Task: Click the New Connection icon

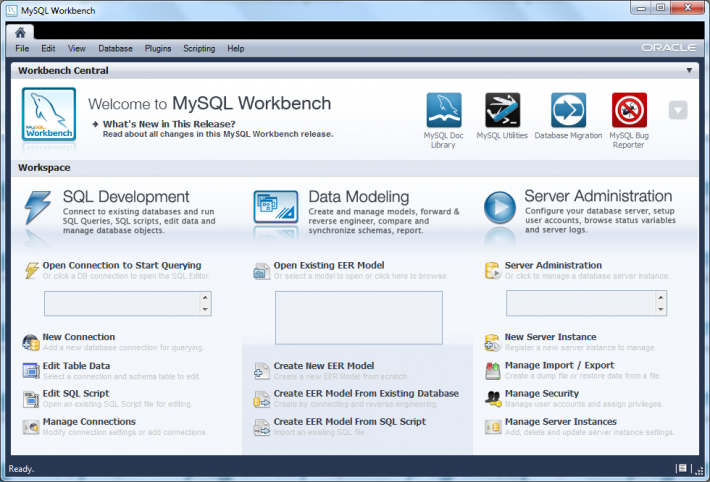Action: (x=31, y=342)
